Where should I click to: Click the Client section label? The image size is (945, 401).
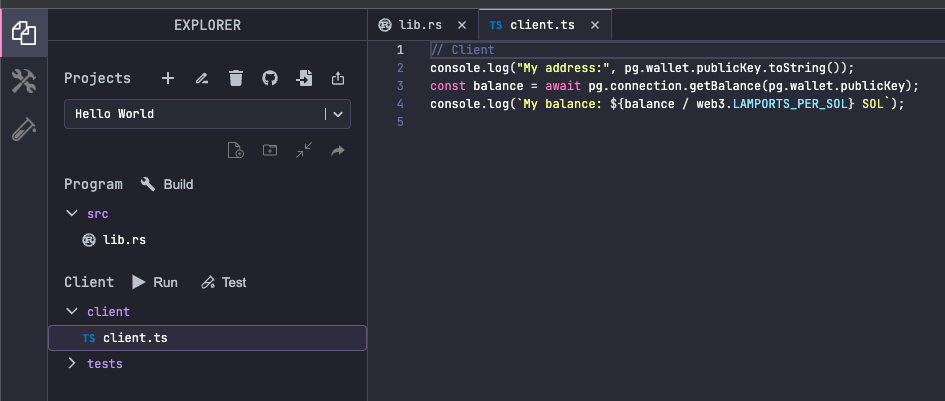(89, 282)
